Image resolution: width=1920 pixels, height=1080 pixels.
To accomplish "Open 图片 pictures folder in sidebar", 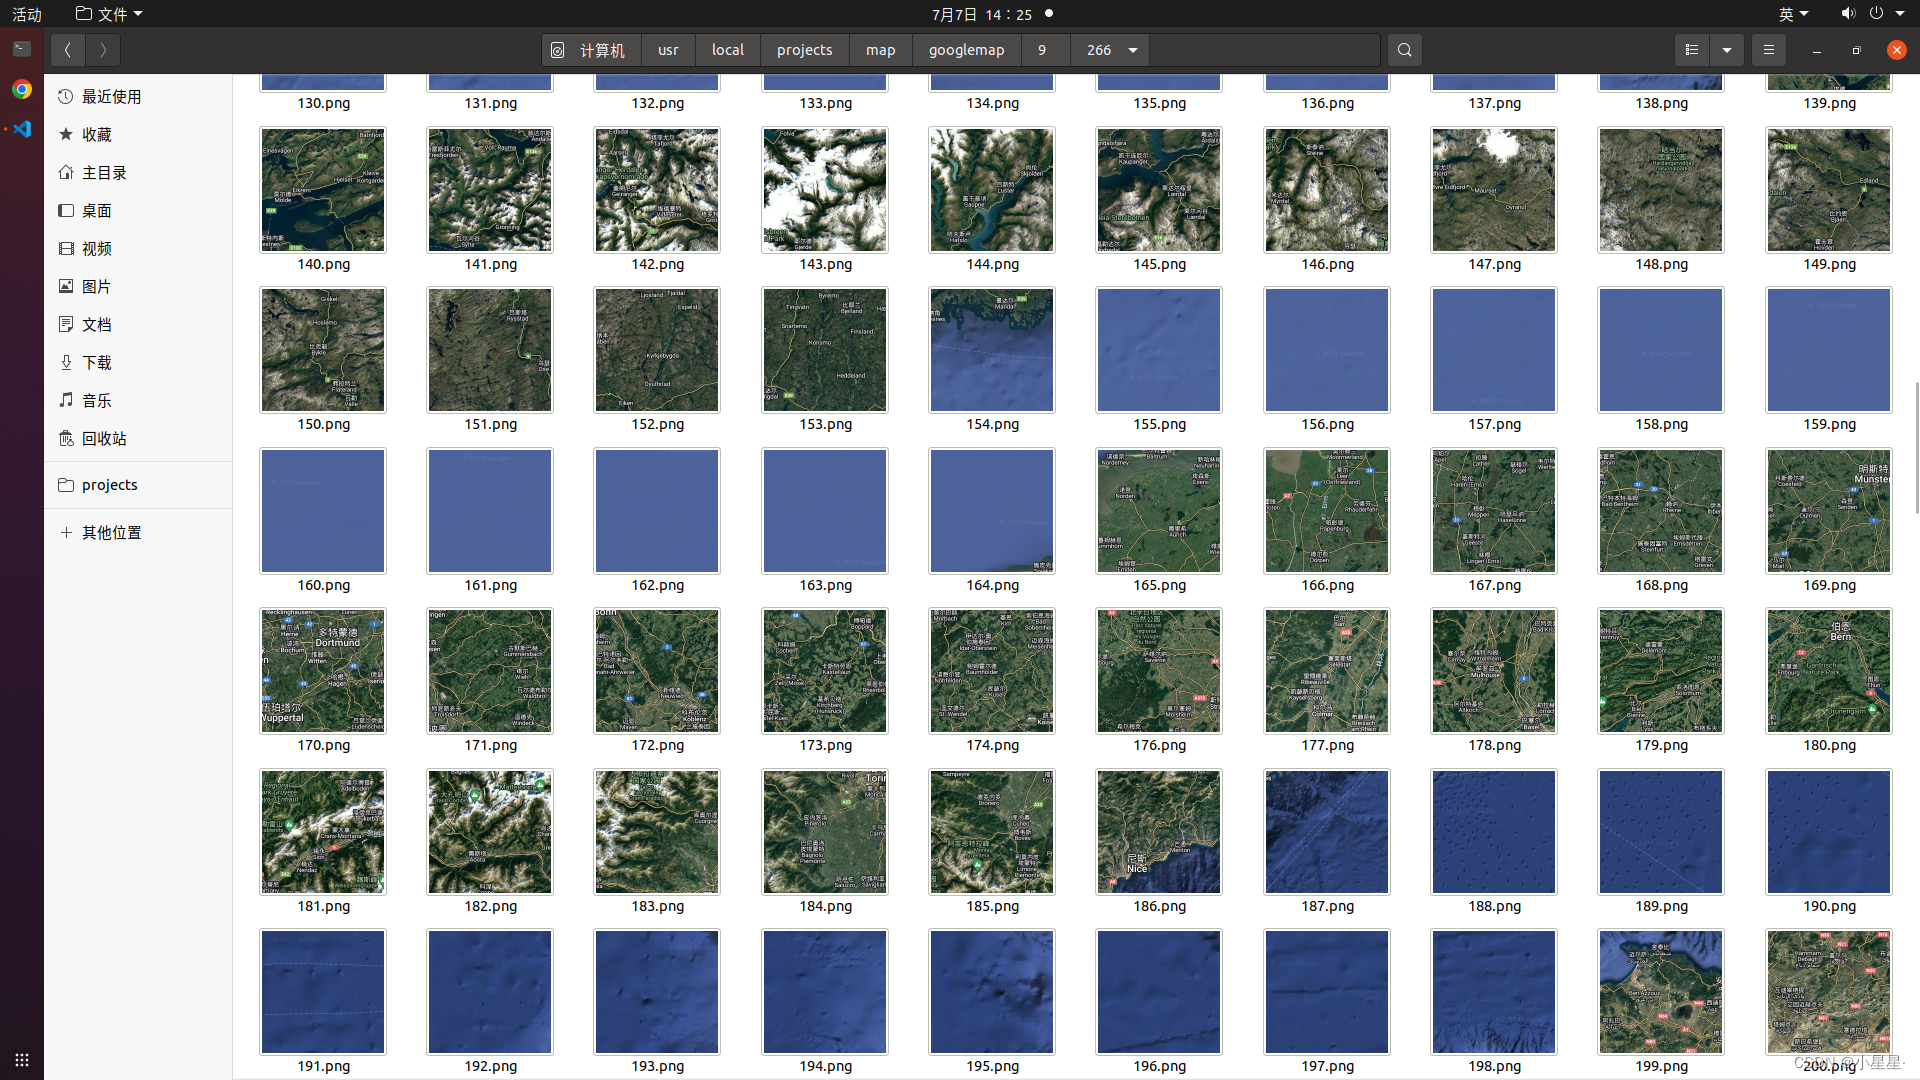I will (138, 286).
